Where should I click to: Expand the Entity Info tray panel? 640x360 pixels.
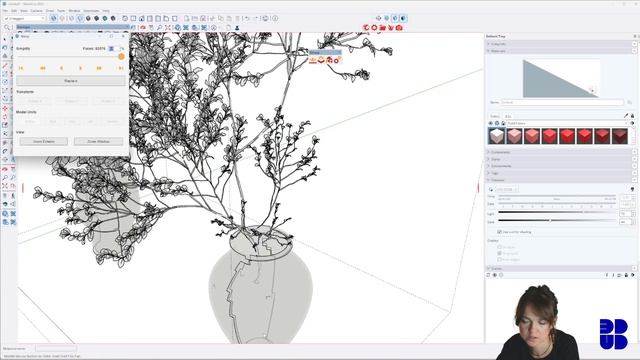click(498, 44)
